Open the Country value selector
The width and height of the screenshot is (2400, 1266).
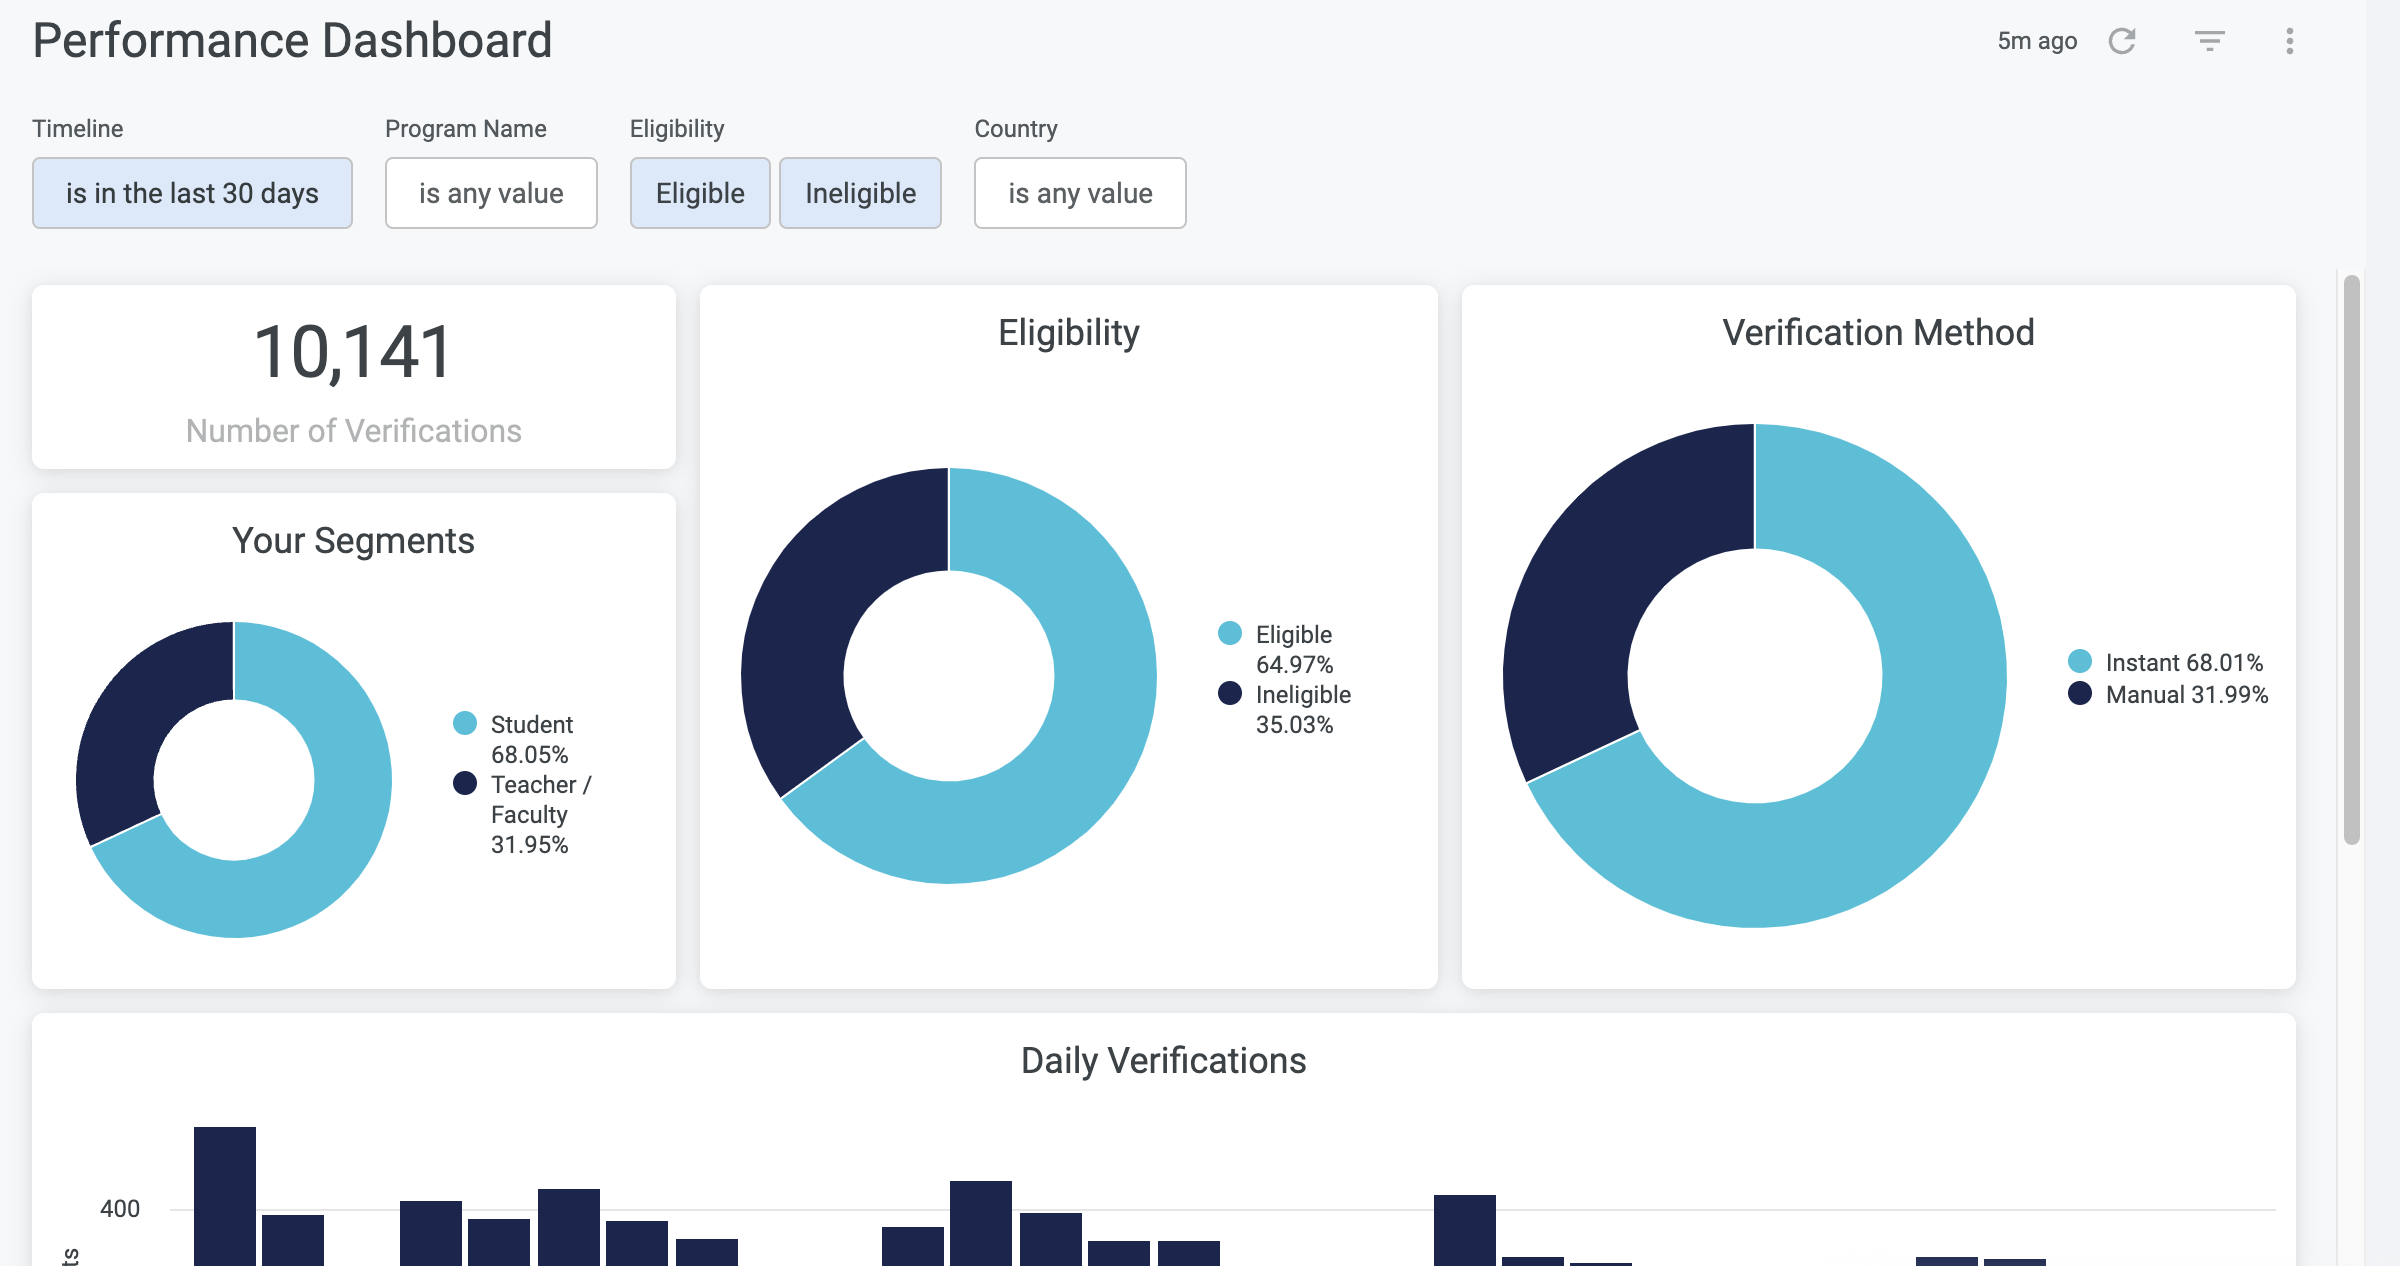(1080, 193)
